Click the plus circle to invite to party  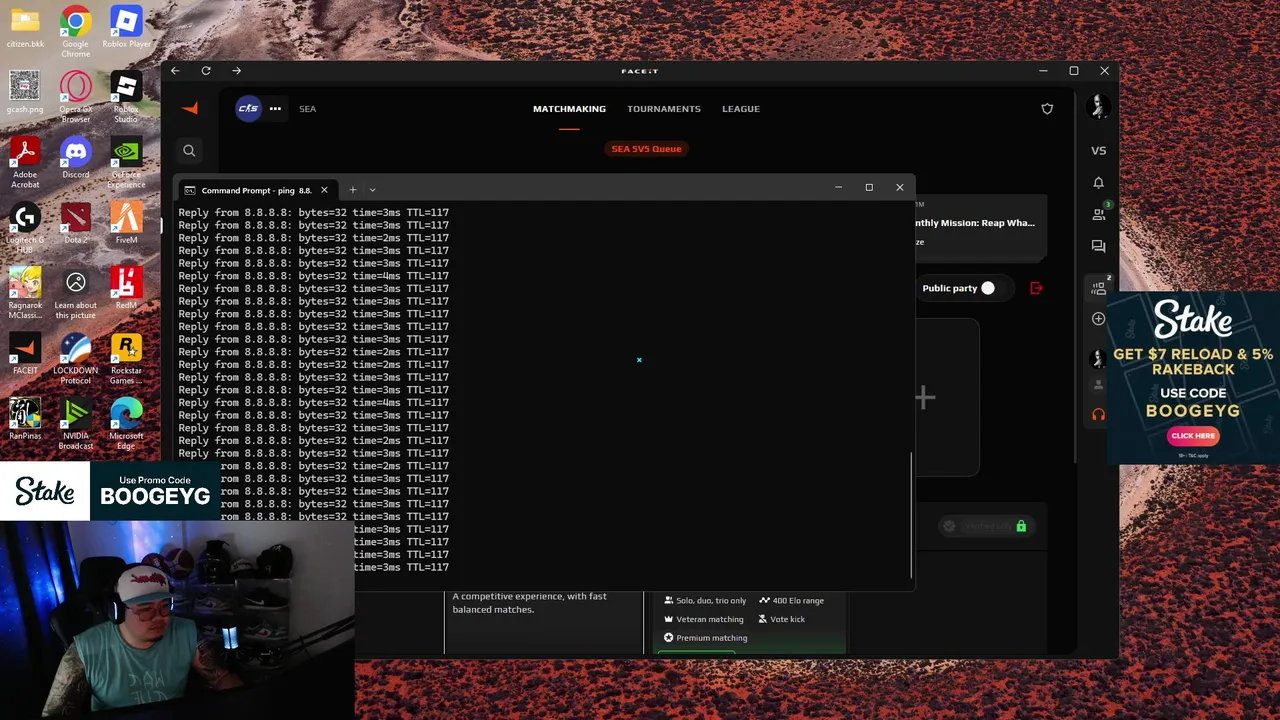coord(1098,319)
